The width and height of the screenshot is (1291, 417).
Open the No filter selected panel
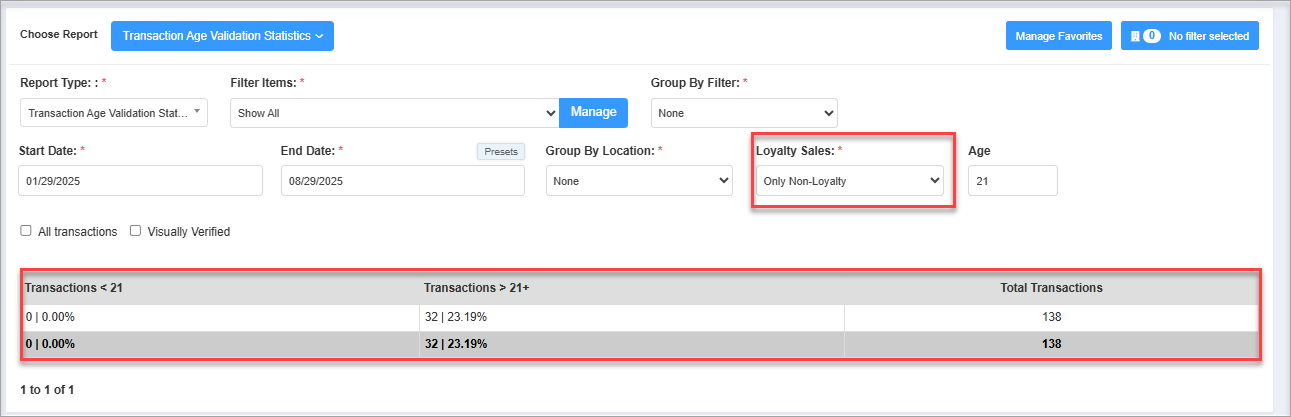click(1189, 36)
